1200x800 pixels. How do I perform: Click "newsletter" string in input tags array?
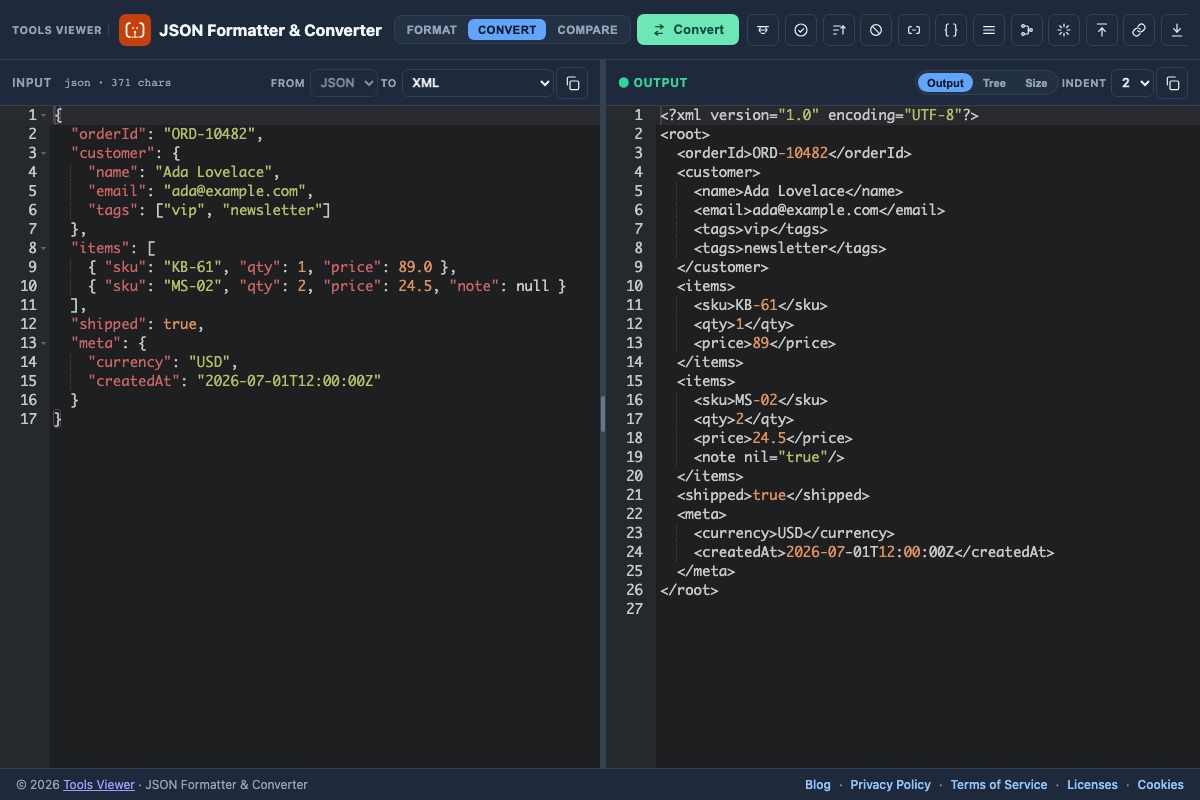coord(272,210)
